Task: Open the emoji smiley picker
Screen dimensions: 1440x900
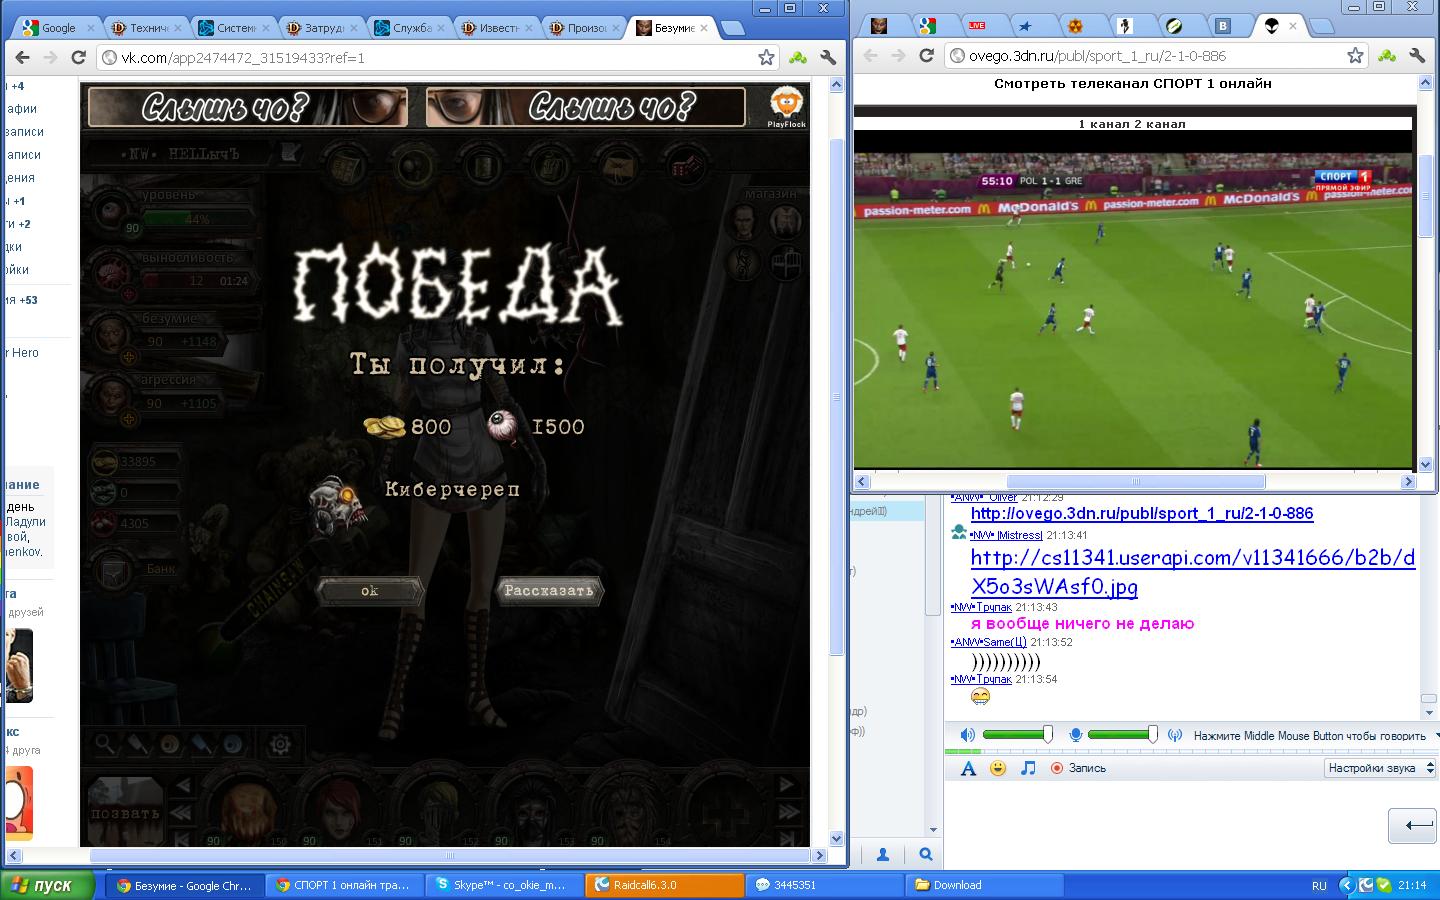Action: pyautogui.click(x=998, y=768)
